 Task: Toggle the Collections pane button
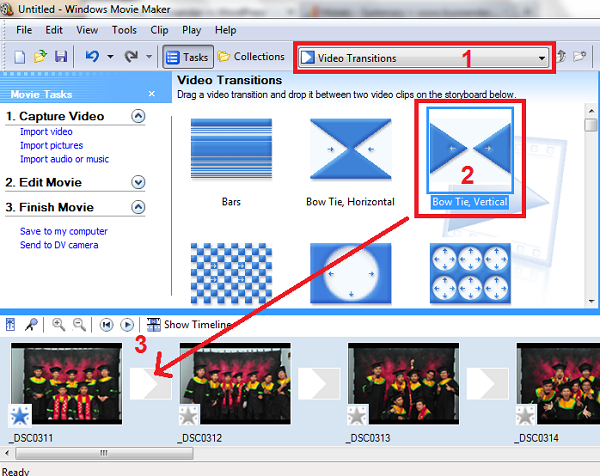click(251, 57)
